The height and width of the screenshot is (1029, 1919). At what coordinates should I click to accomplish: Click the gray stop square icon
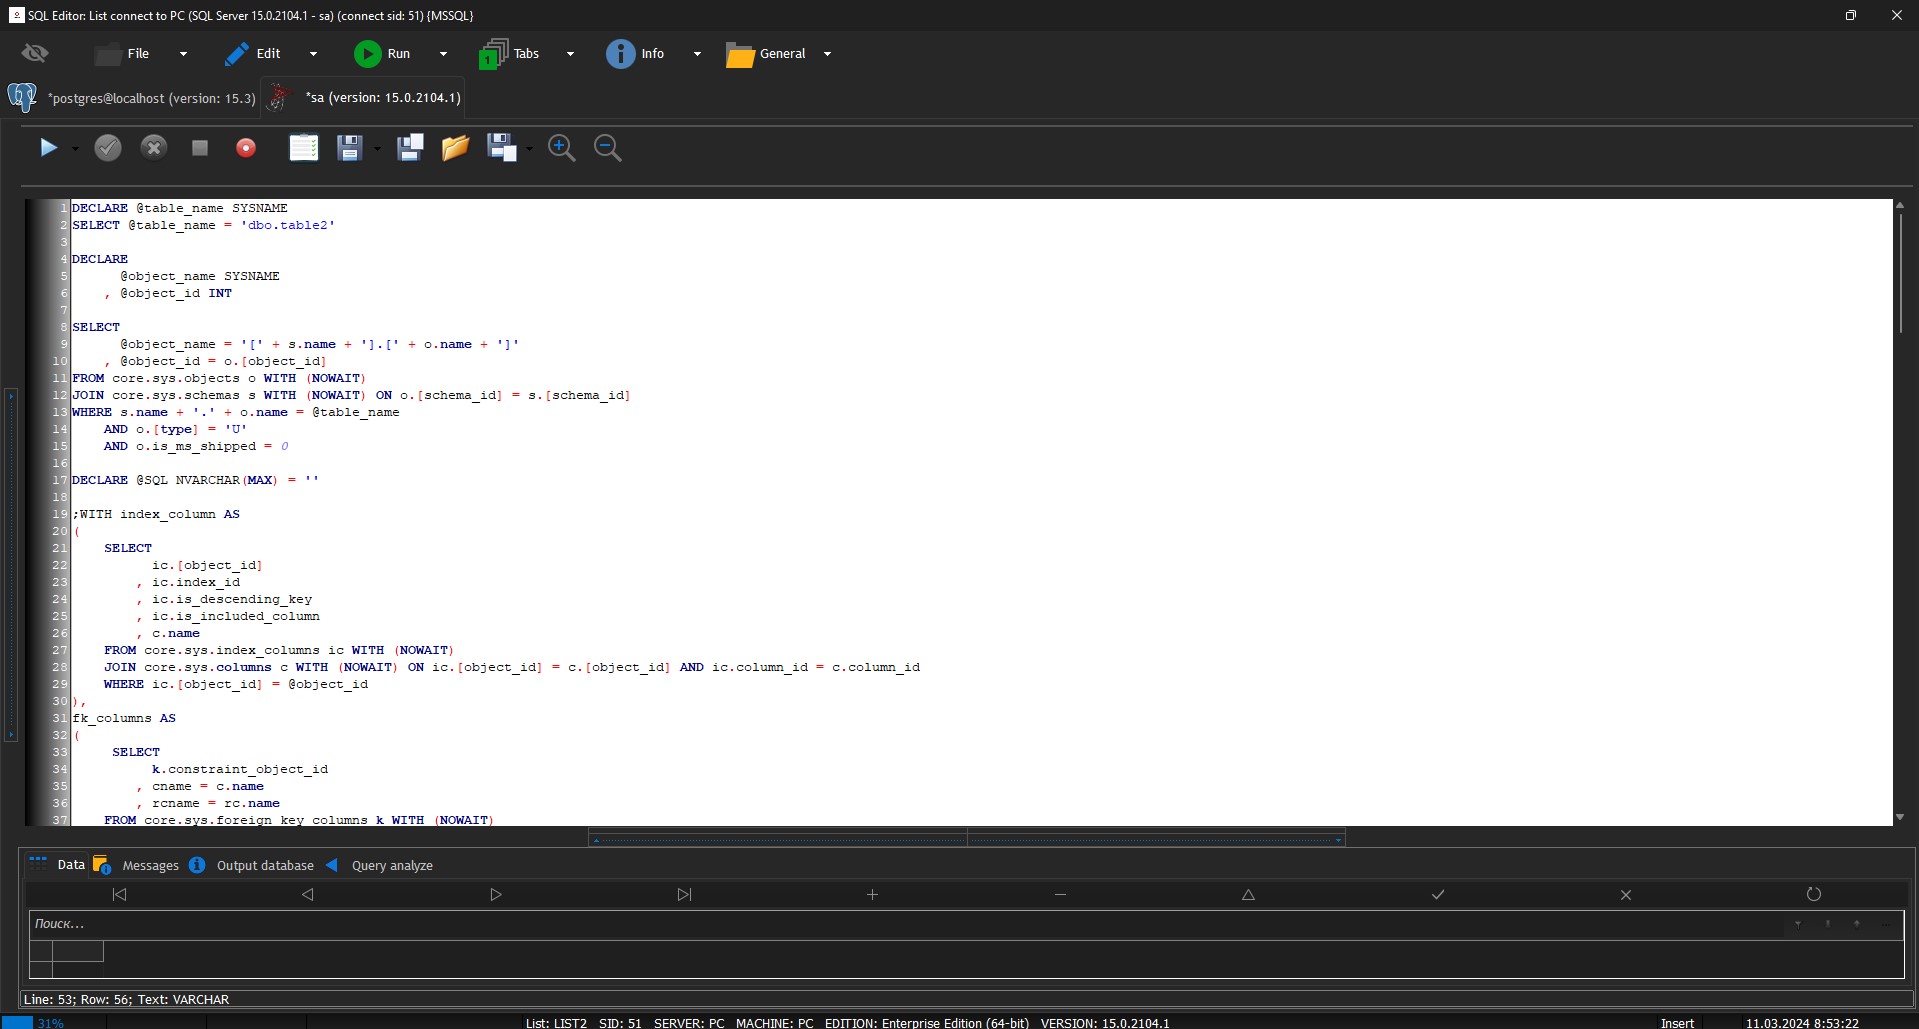tap(200, 148)
